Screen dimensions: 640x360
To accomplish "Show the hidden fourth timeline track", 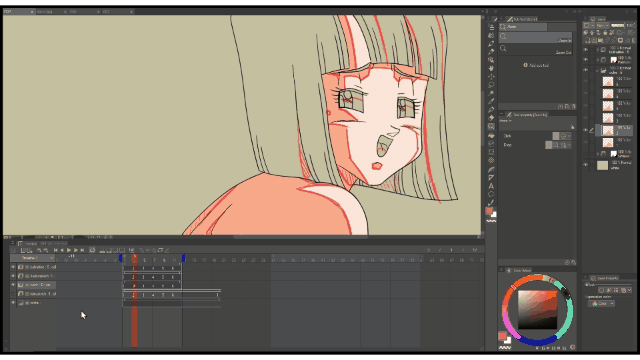I will click(x=13, y=294).
